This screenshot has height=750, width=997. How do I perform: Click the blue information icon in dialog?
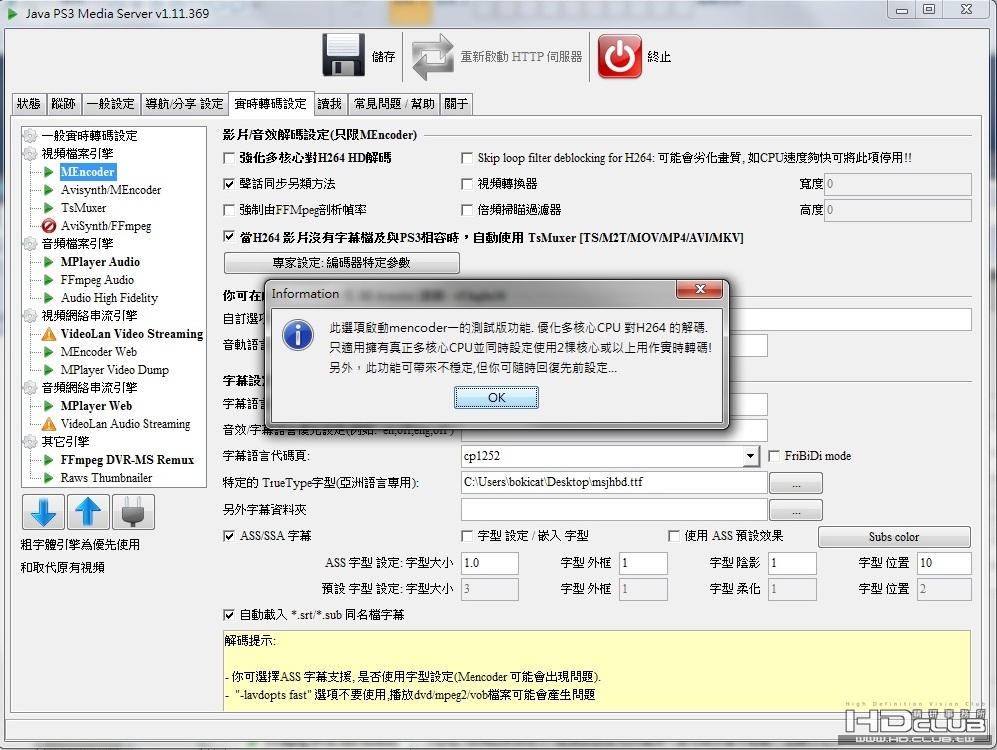click(298, 335)
